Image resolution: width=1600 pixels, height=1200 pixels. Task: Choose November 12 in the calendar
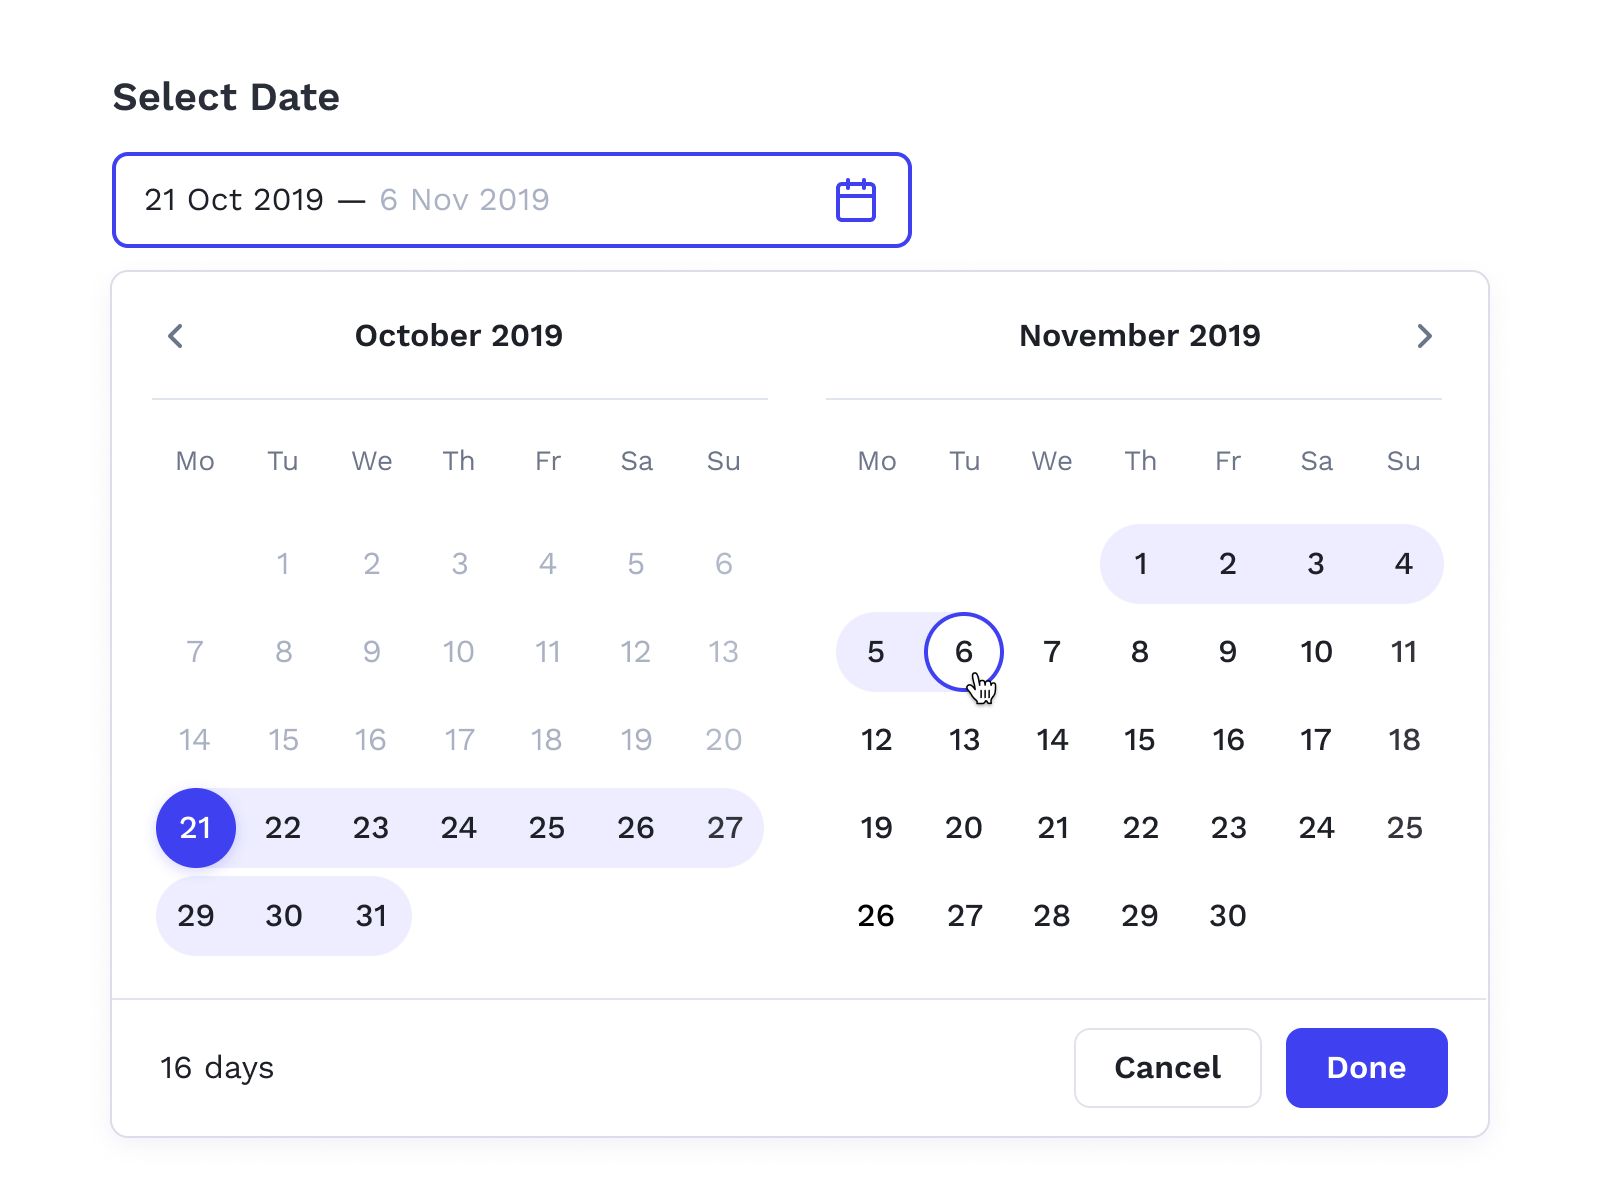[876, 740]
